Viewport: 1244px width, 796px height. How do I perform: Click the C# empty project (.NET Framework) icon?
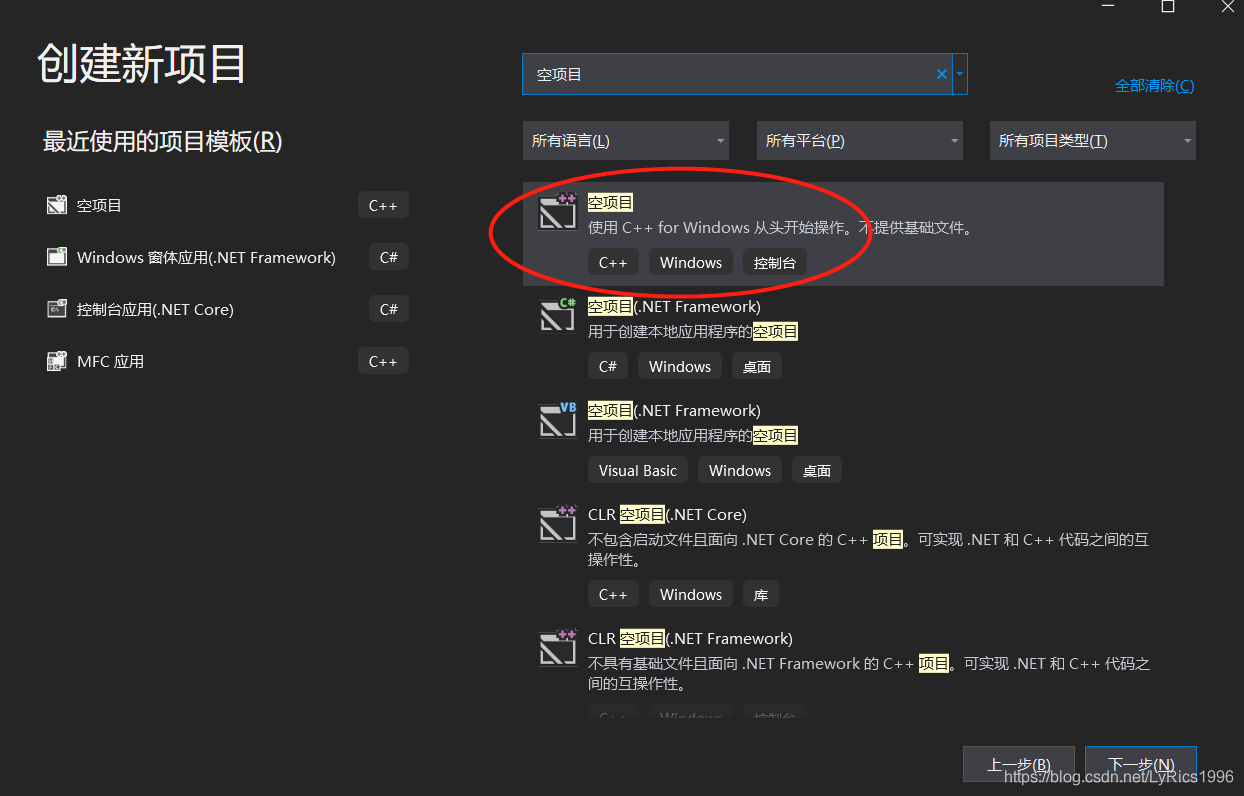click(558, 314)
